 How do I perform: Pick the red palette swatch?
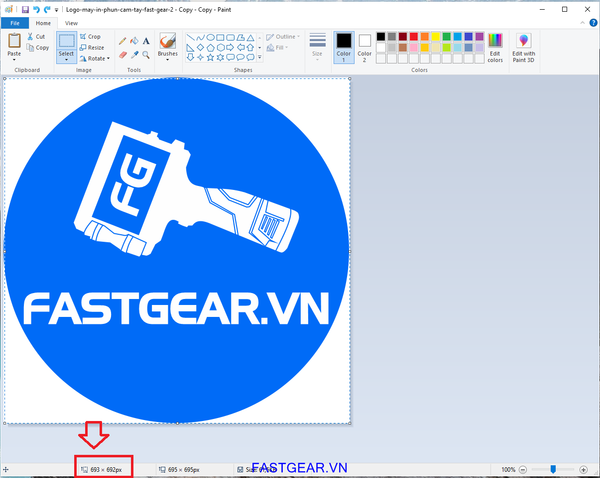click(414, 37)
